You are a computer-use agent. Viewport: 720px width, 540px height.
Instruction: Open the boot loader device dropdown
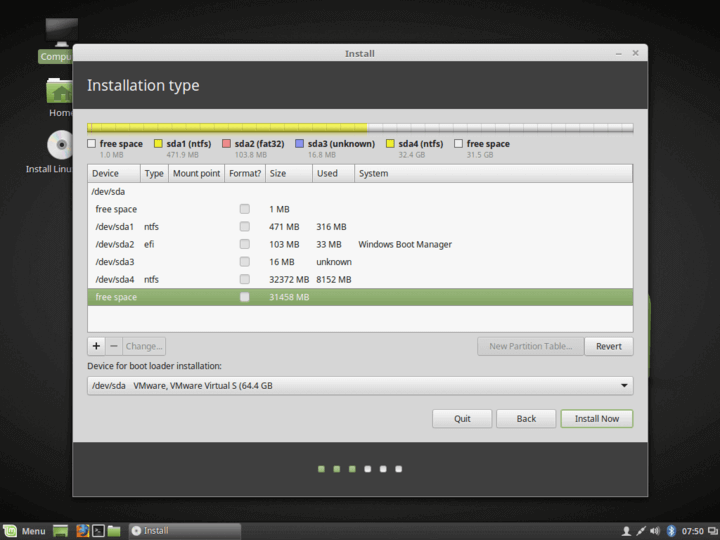(x=360, y=385)
